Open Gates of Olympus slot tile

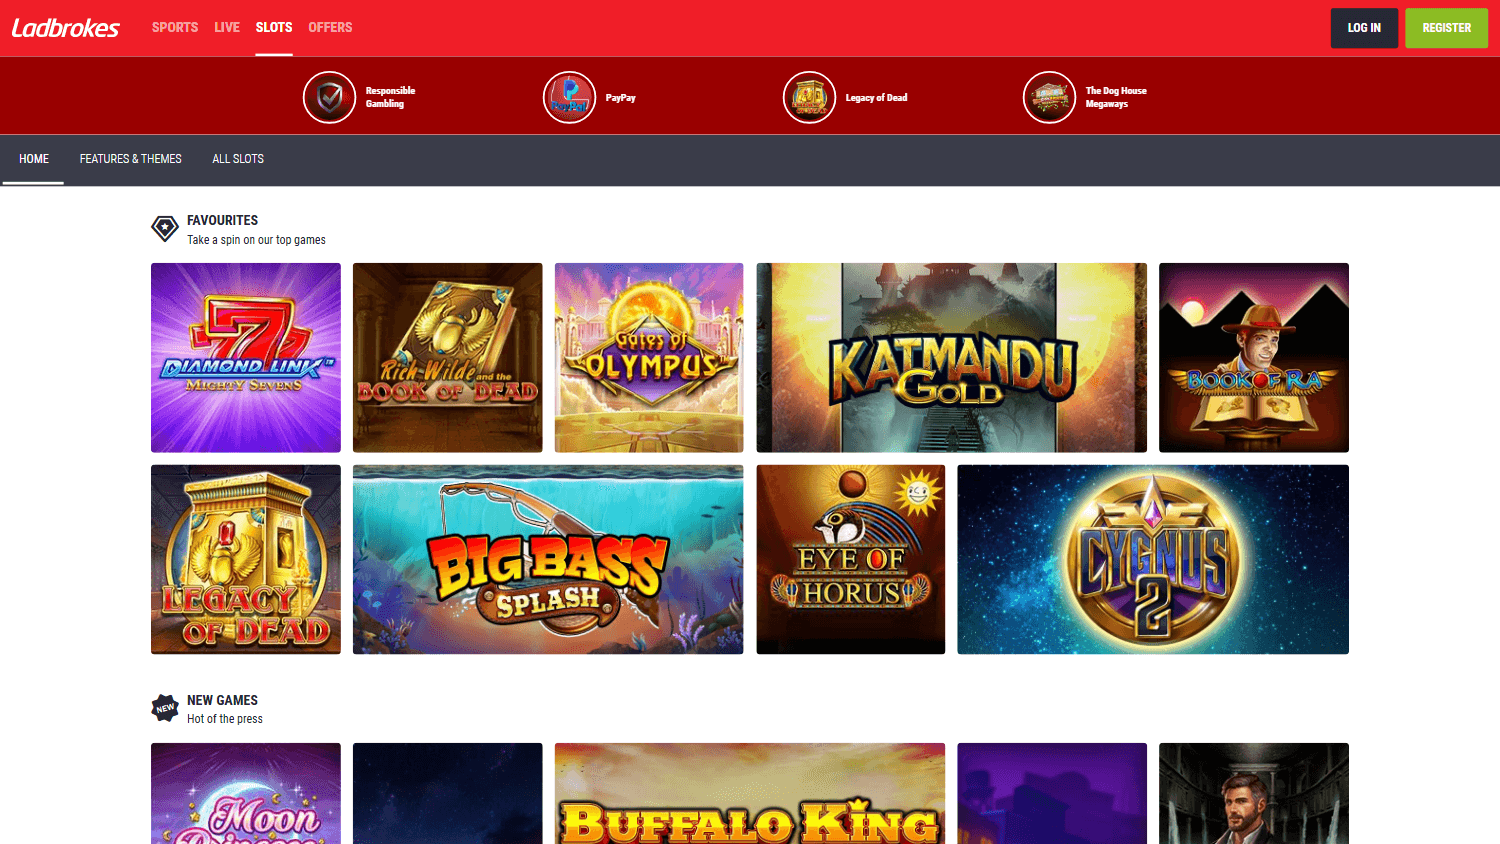[649, 358]
